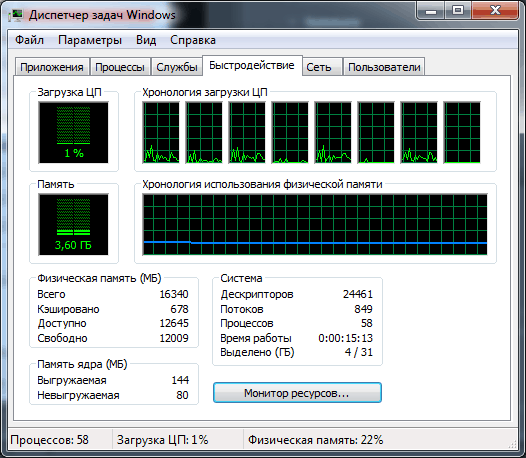Switch to the Пользователи tab
Viewport: 526px width, 458px height.
click(x=384, y=67)
